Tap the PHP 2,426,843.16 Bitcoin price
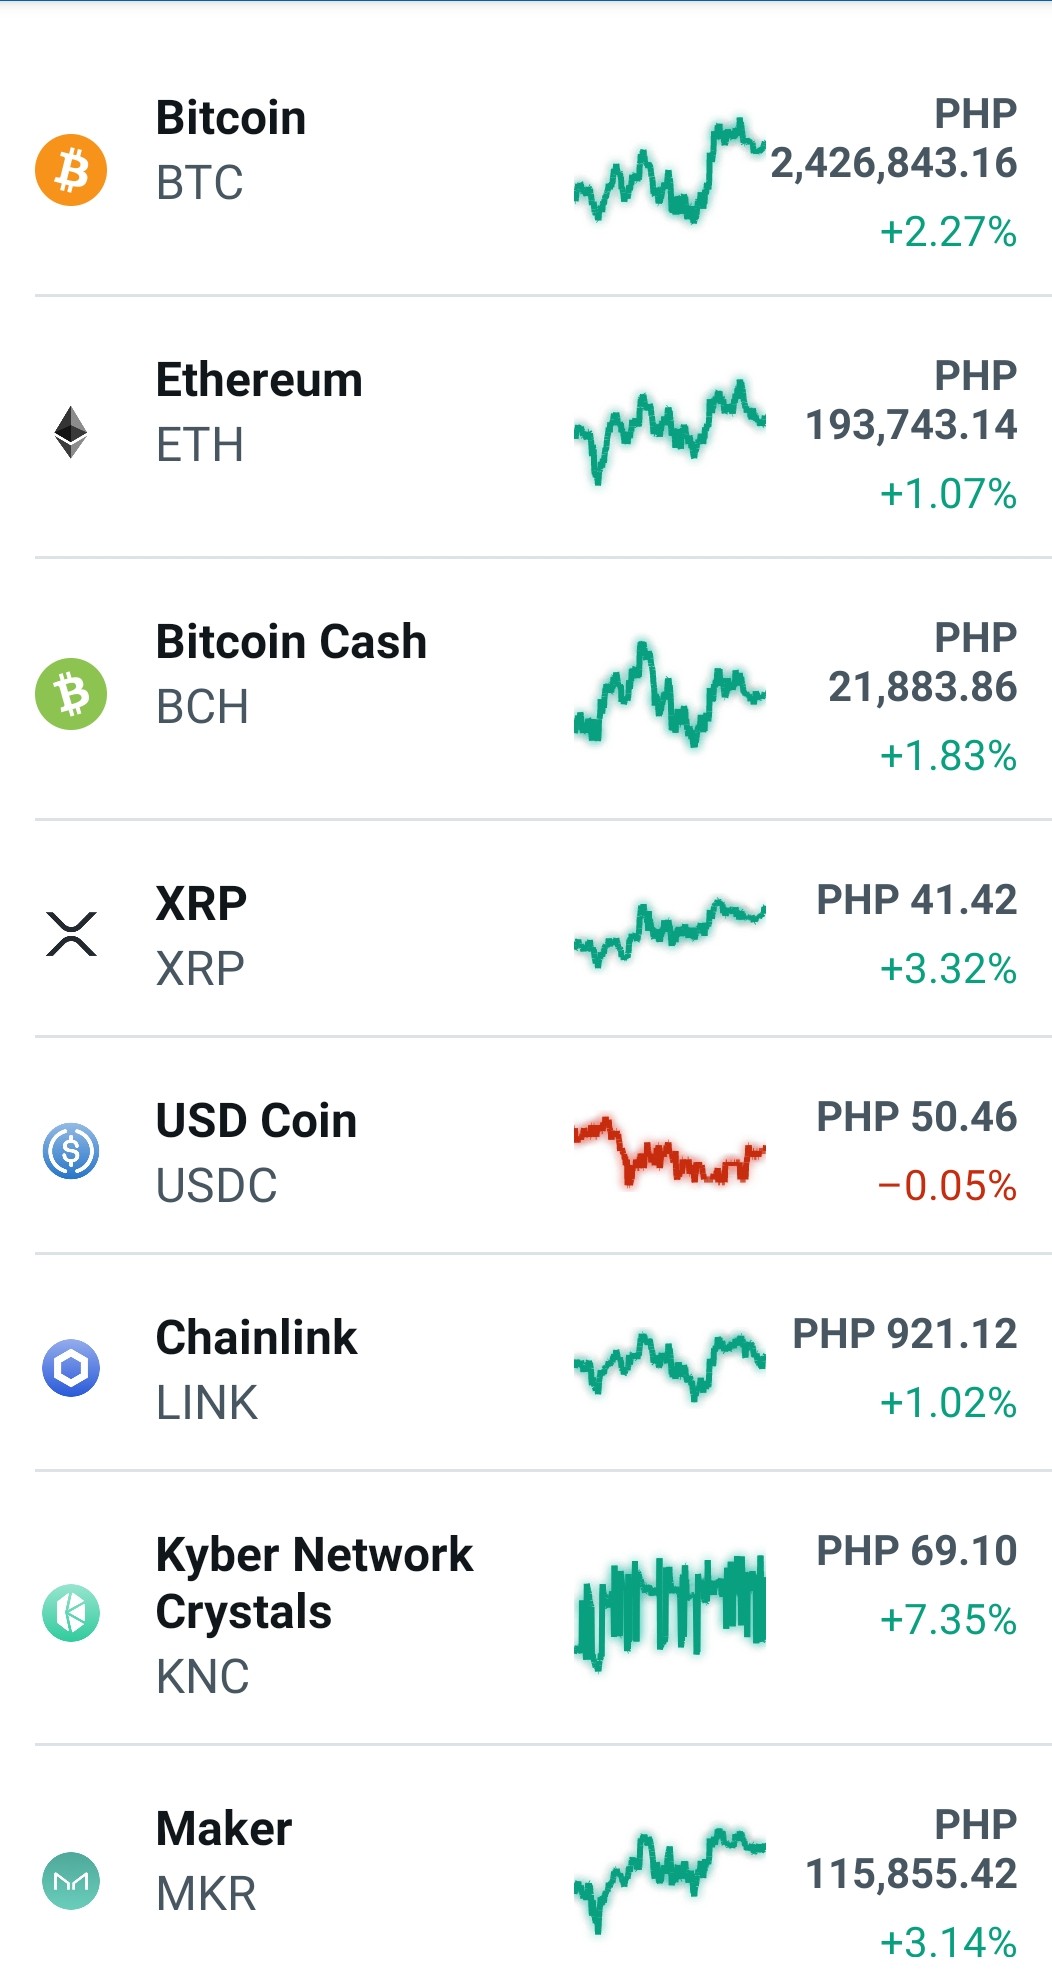The width and height of the screenshot is (1052, 1976). (x=894, y=139)
